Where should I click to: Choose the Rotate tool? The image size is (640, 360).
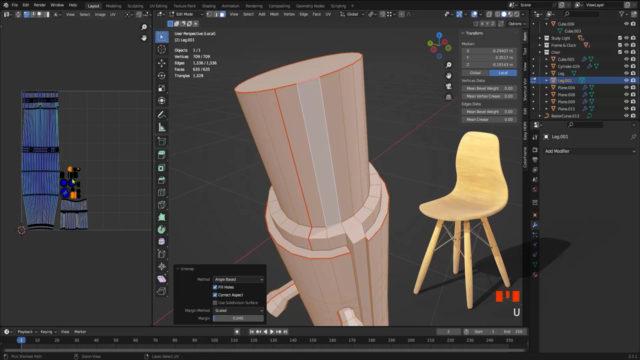(x=162, y=76)
